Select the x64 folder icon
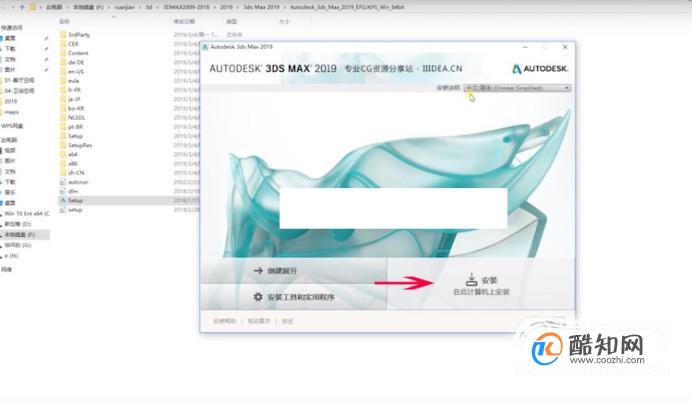The image size is (692, 403). [63, 154]
